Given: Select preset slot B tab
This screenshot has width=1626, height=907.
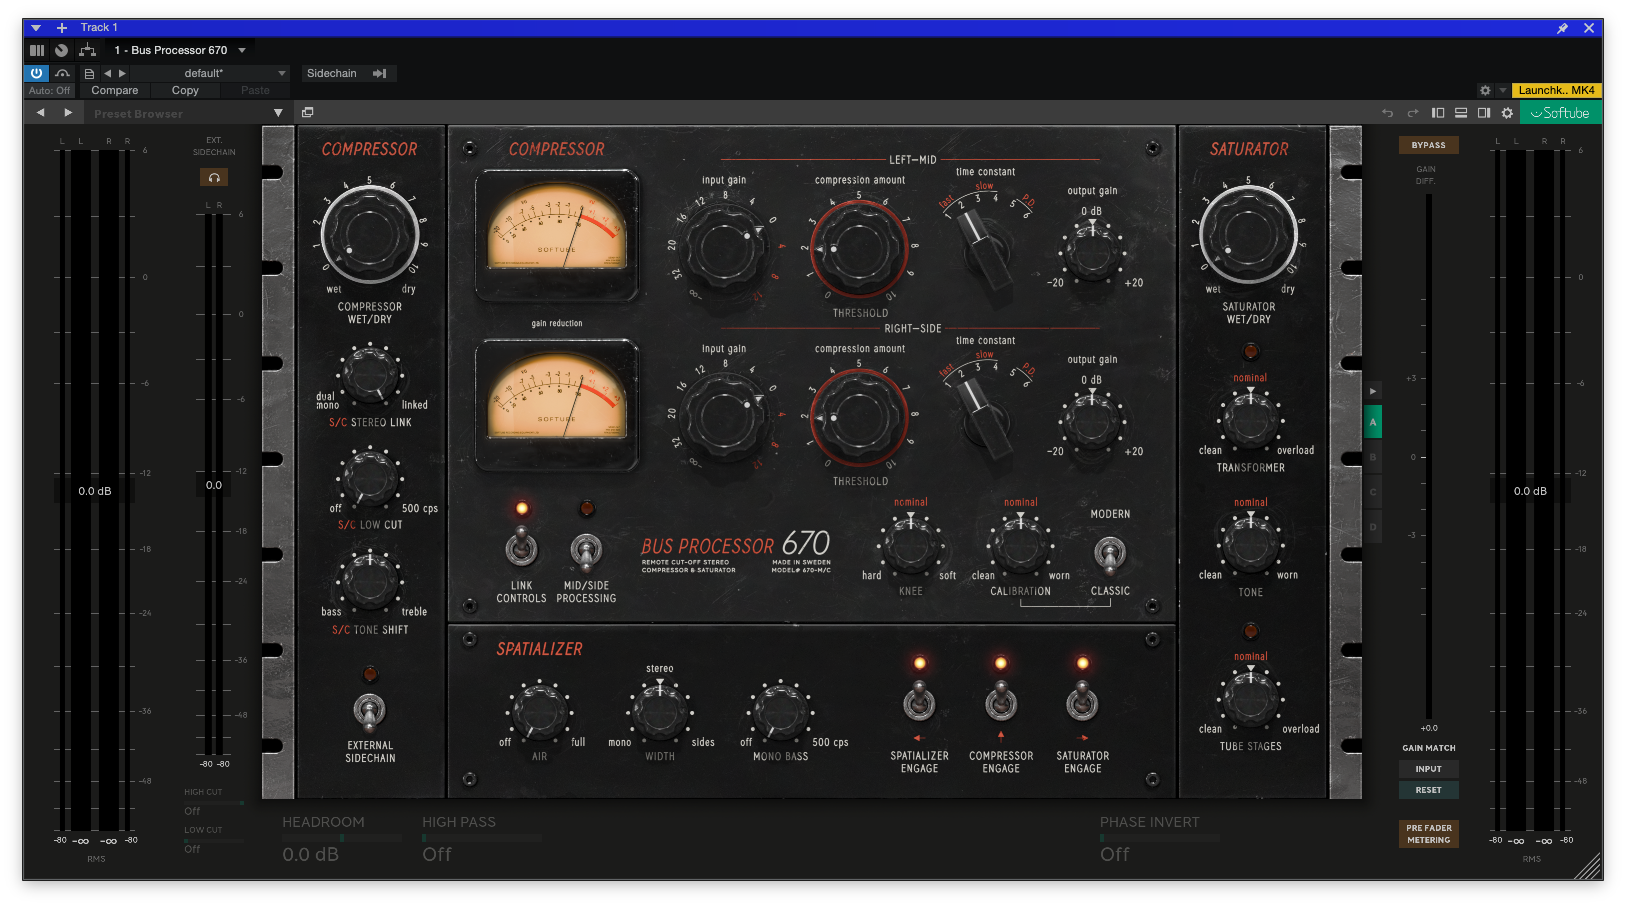Looking at the screenshot, I should pyautogui.click(x=1373, y=457).
